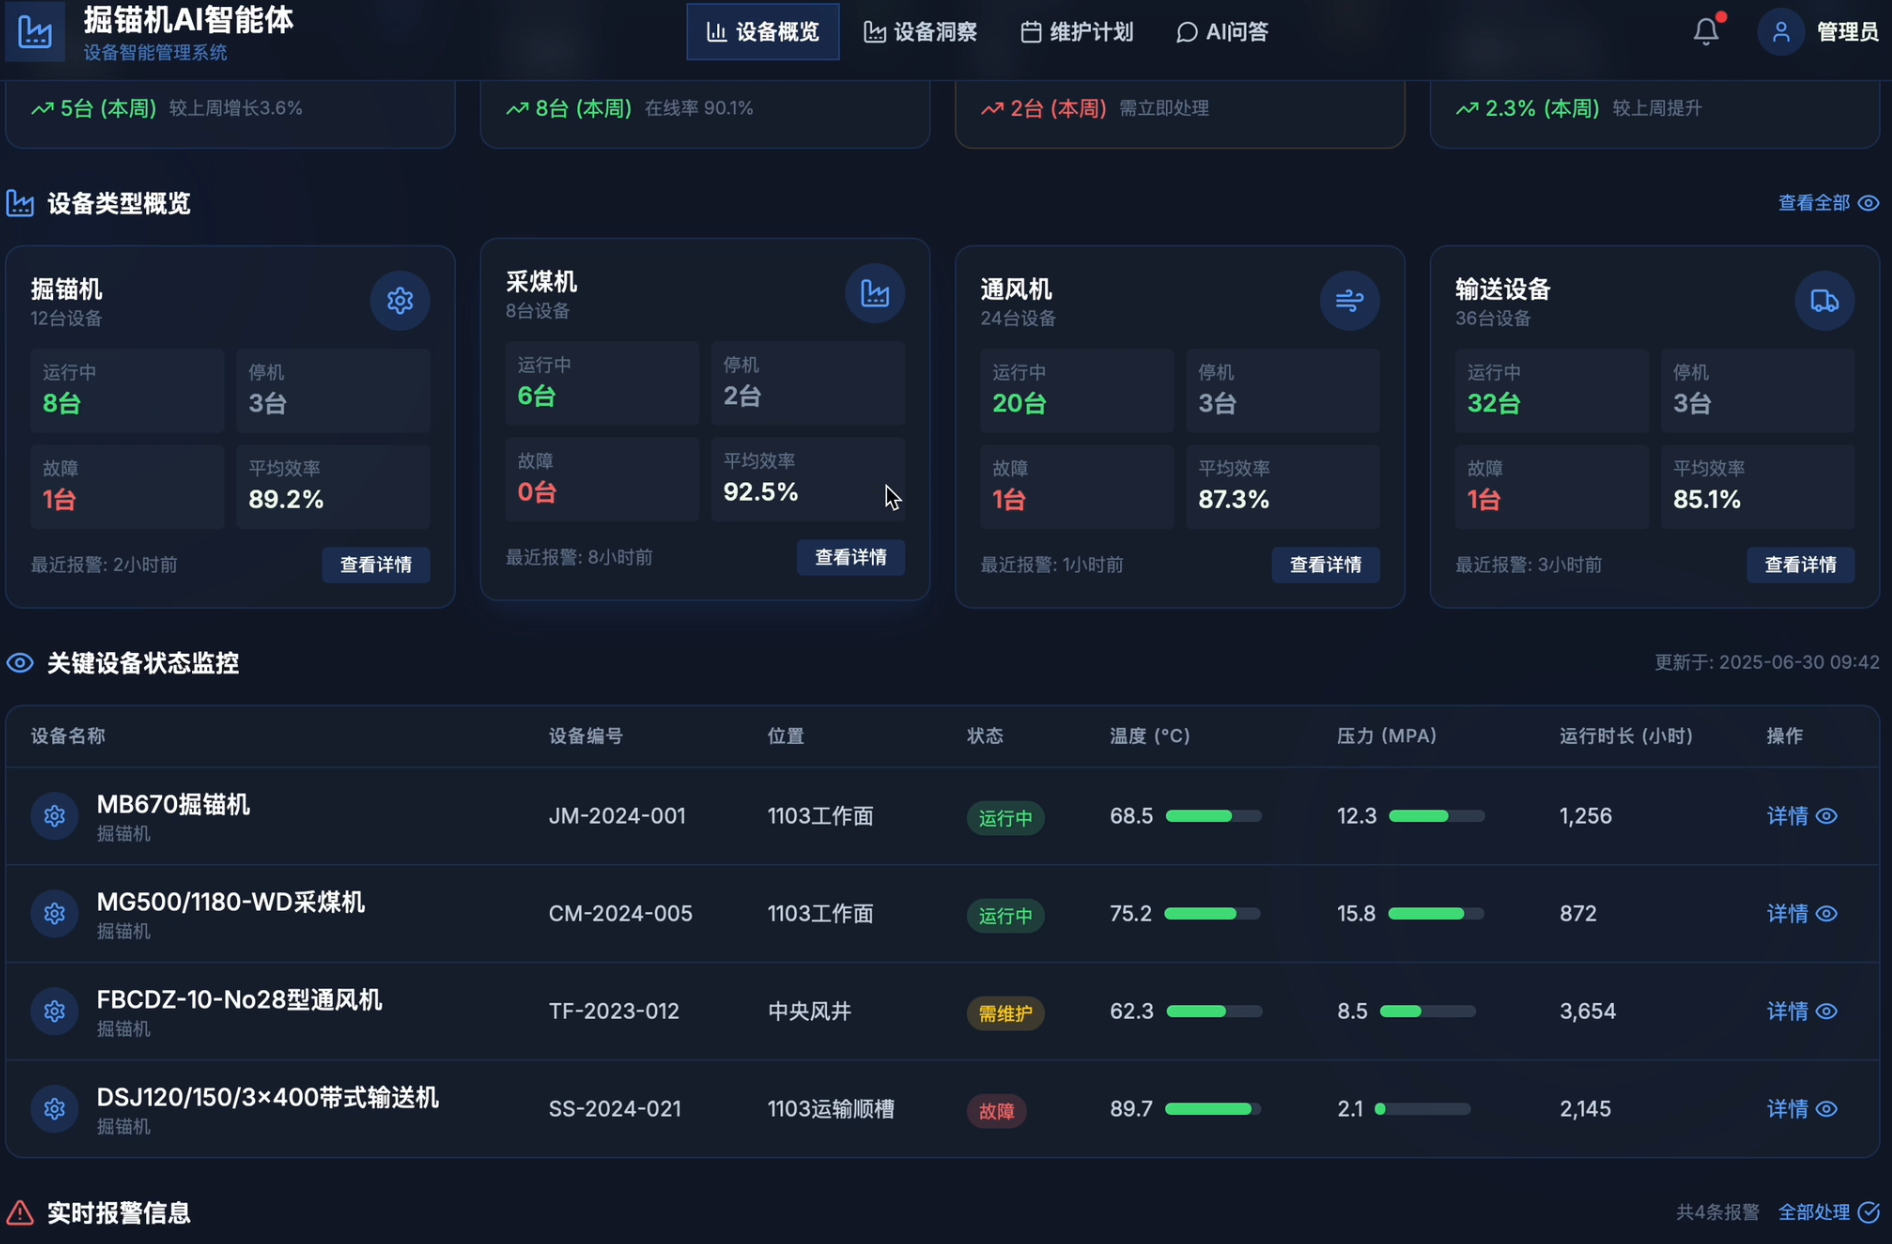Click the 温度 (°C) column header

click(1150, 736)
